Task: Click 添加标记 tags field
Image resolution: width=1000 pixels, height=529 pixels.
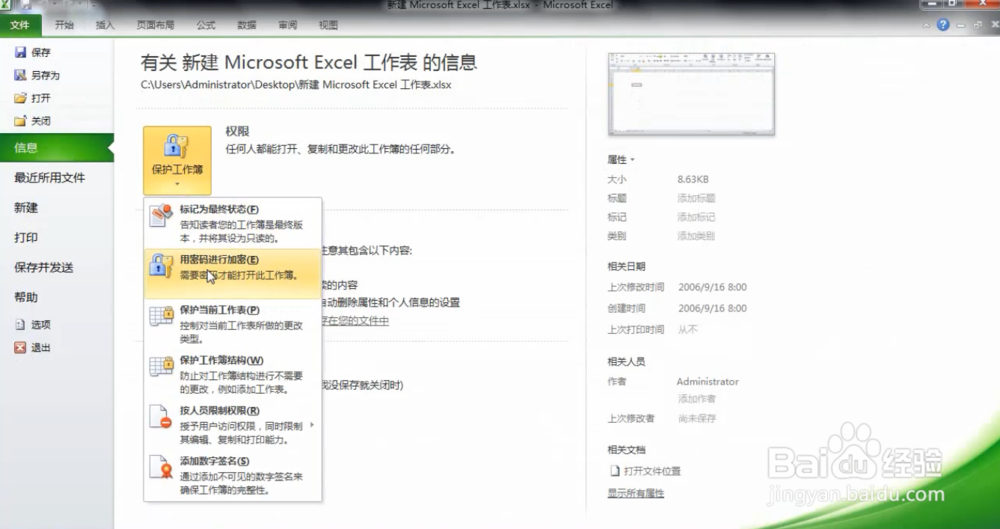Action: (x=696, y=217)
